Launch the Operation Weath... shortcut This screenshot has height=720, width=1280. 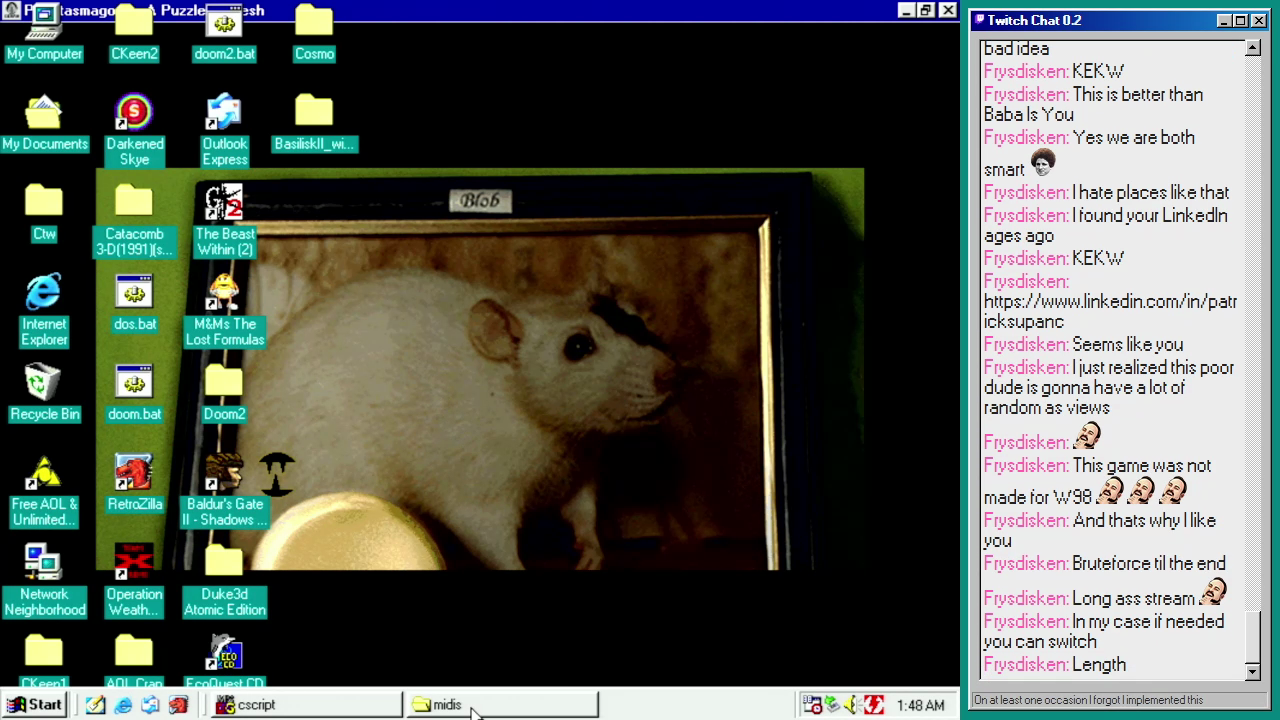coord(134,581)
